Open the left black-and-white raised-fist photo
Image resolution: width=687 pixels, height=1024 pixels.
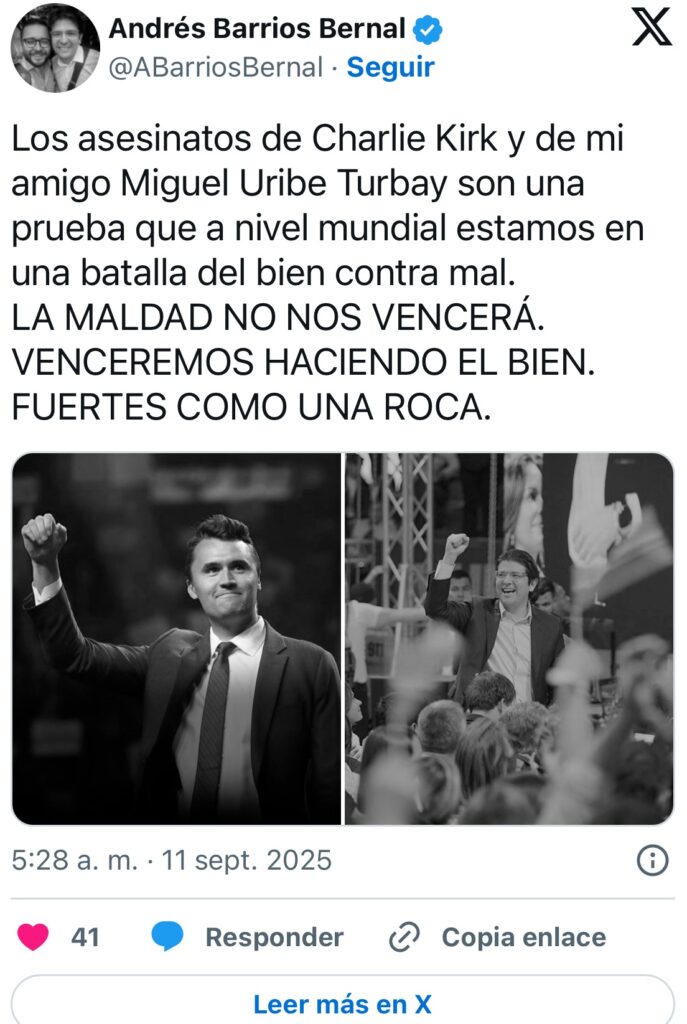pyautogui.click(x=176, y=638)
